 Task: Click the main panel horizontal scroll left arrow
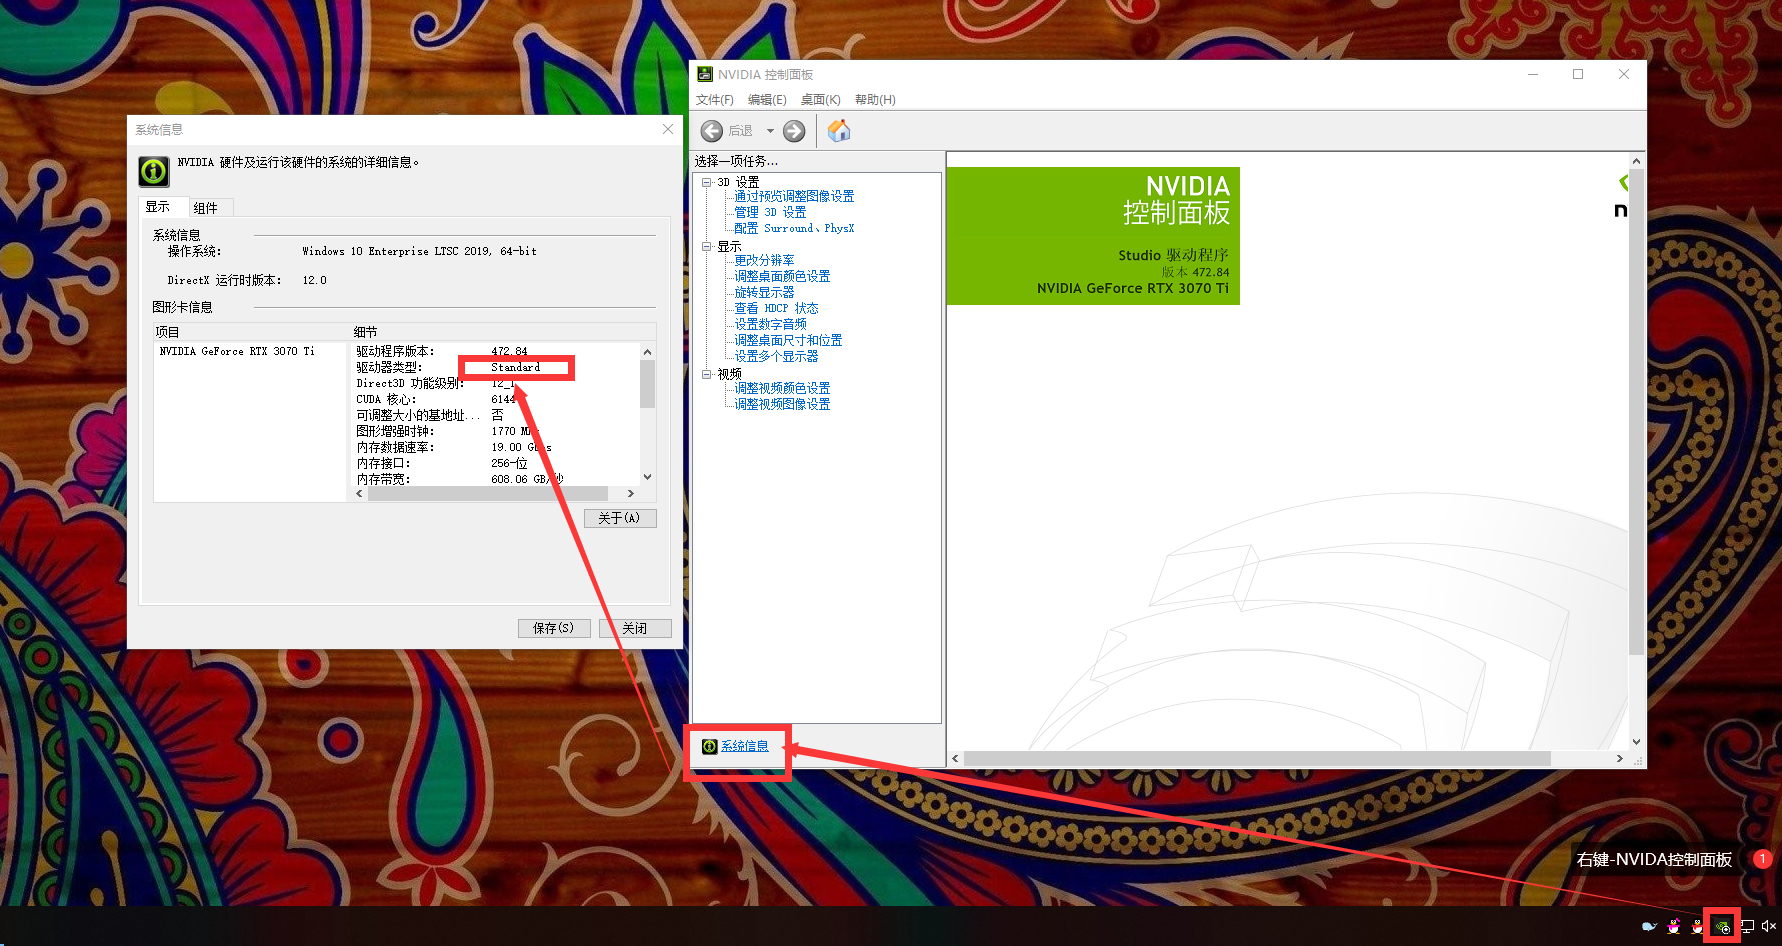pyautogui.click(x=955, y=759)
